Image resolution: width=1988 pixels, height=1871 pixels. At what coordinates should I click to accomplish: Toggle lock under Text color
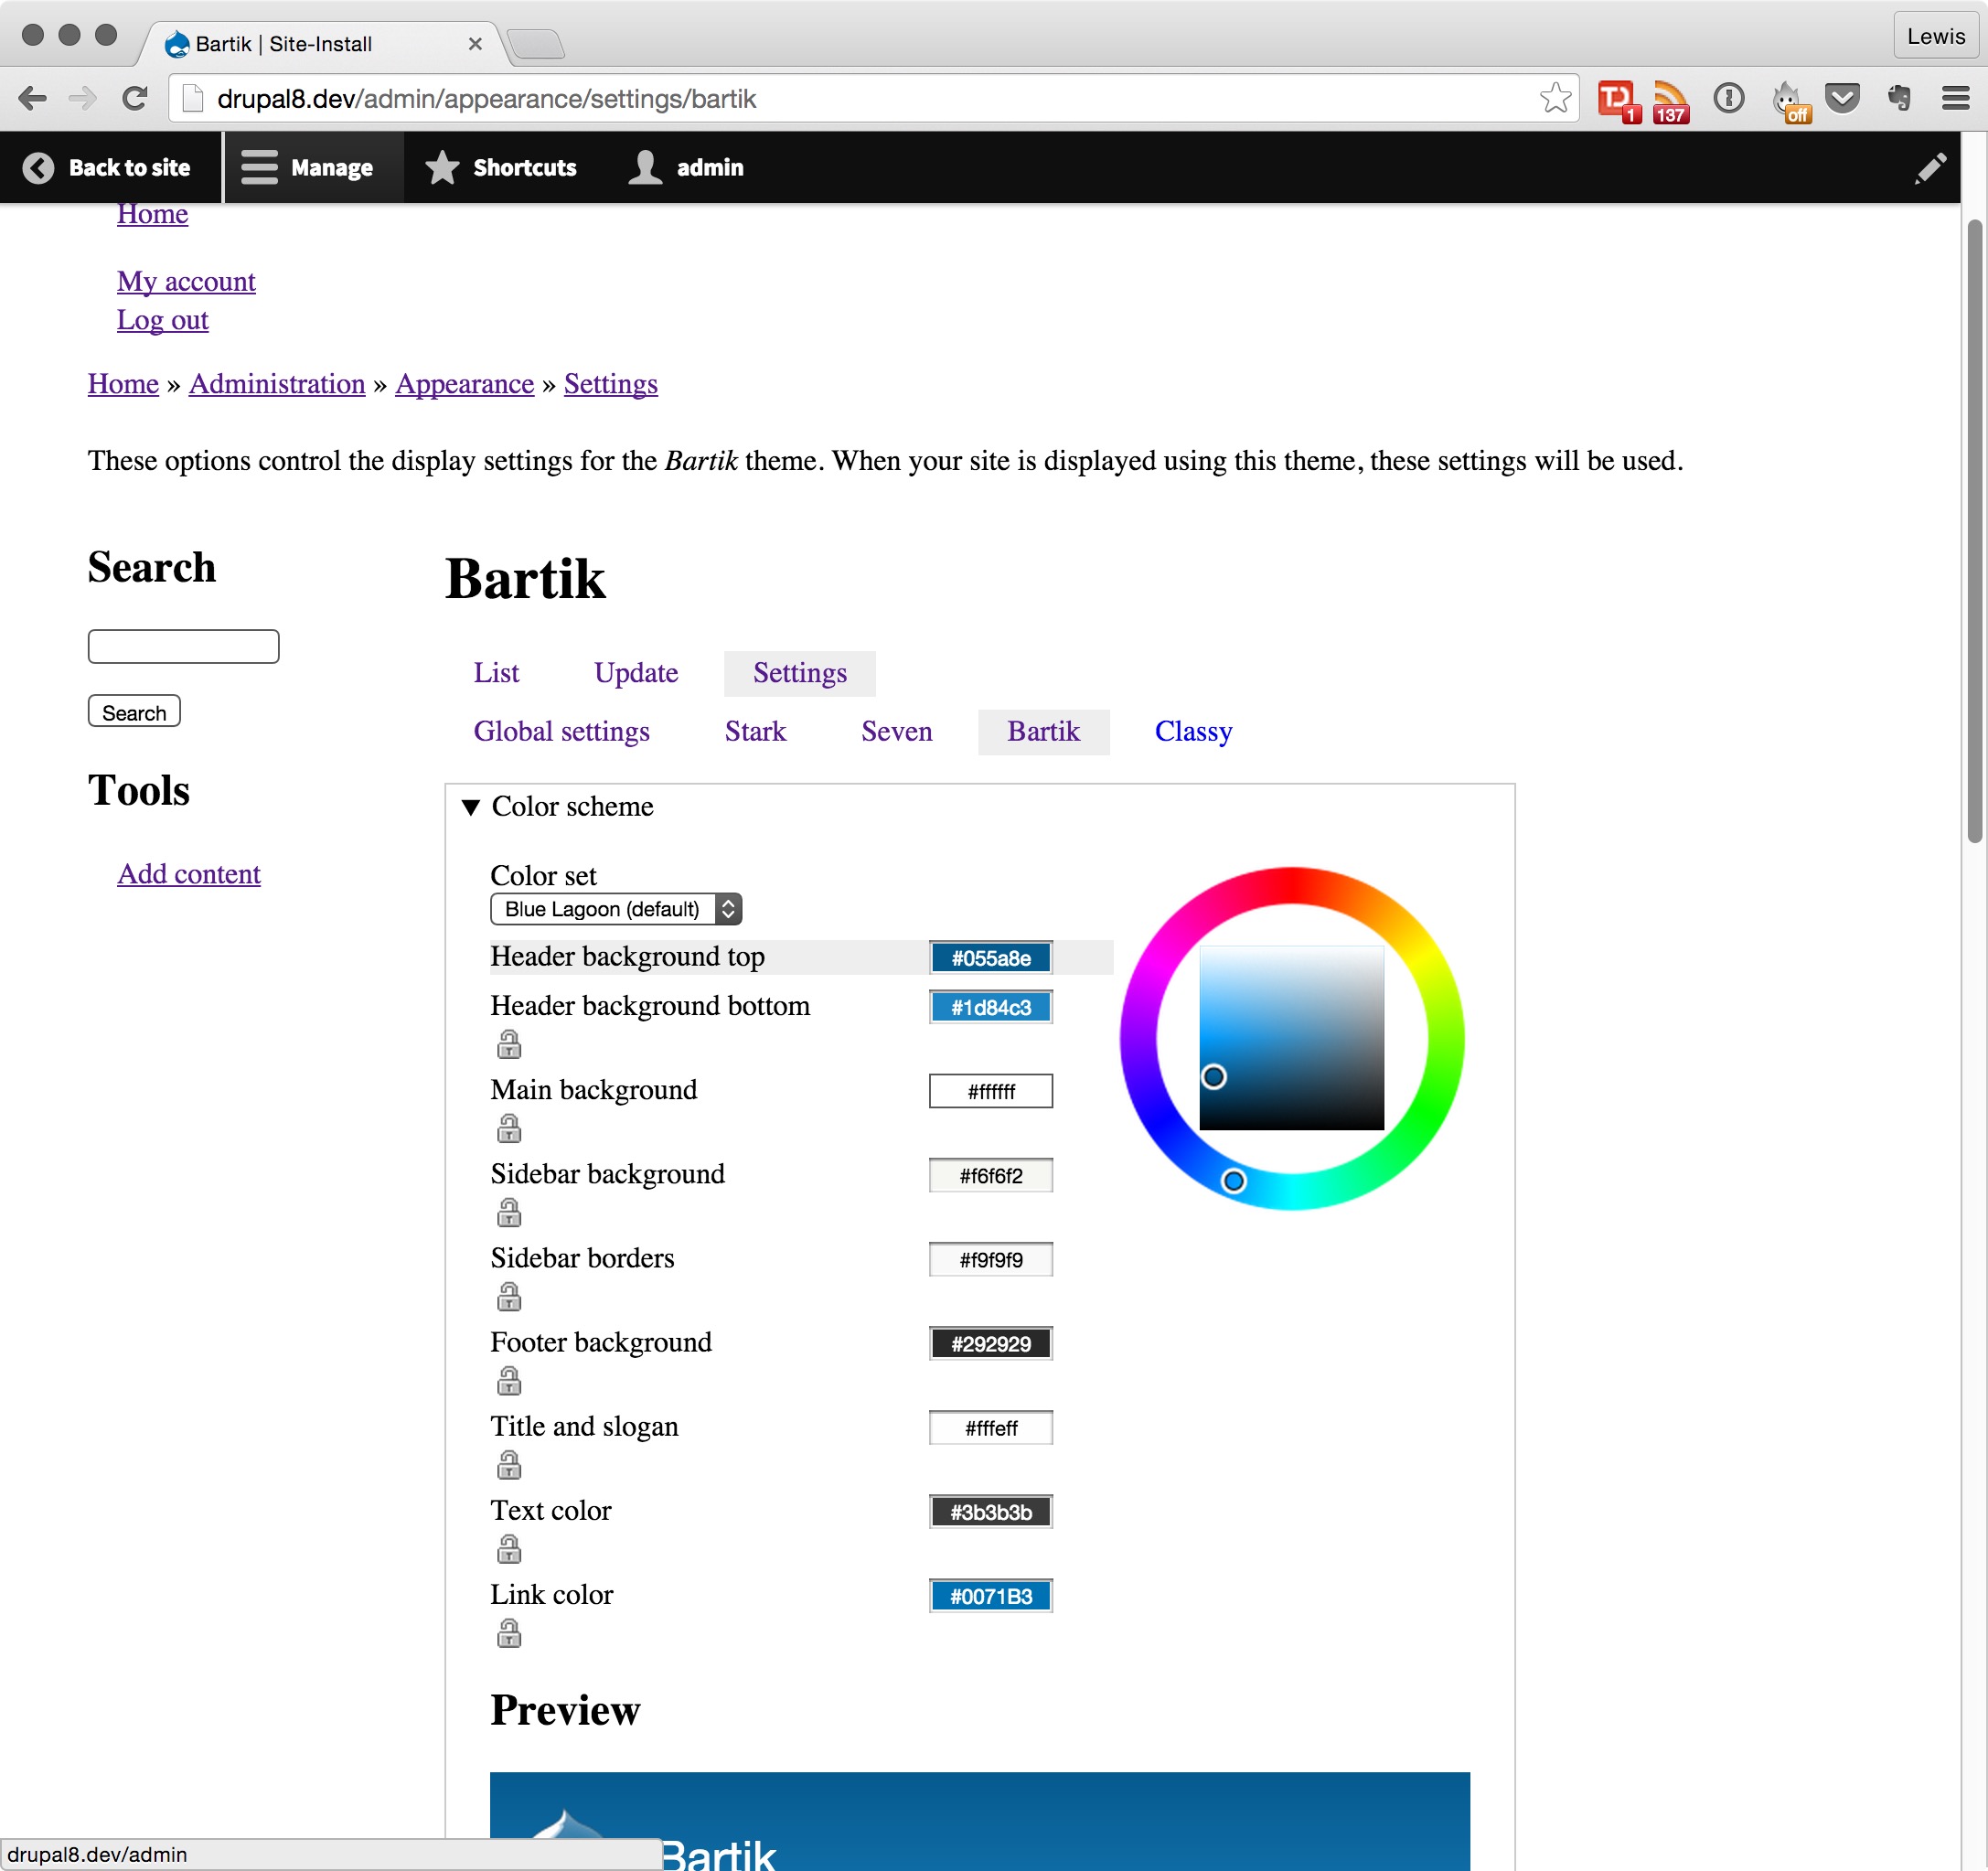509,1548
